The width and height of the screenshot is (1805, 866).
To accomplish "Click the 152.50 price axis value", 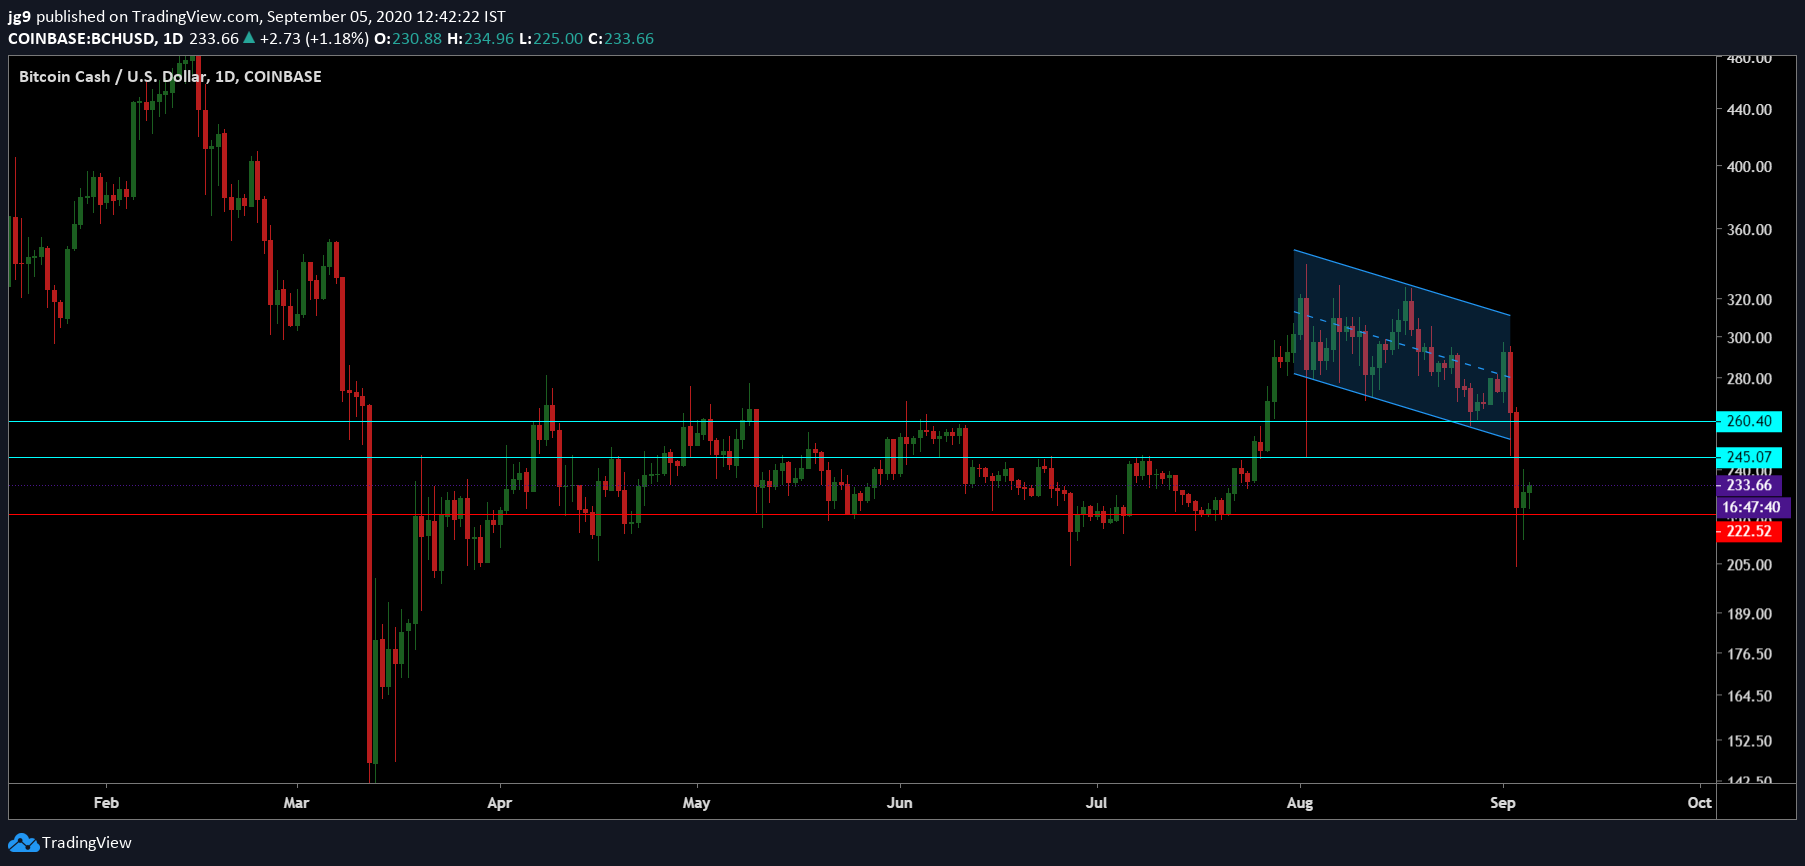I will pos(1749,741).
